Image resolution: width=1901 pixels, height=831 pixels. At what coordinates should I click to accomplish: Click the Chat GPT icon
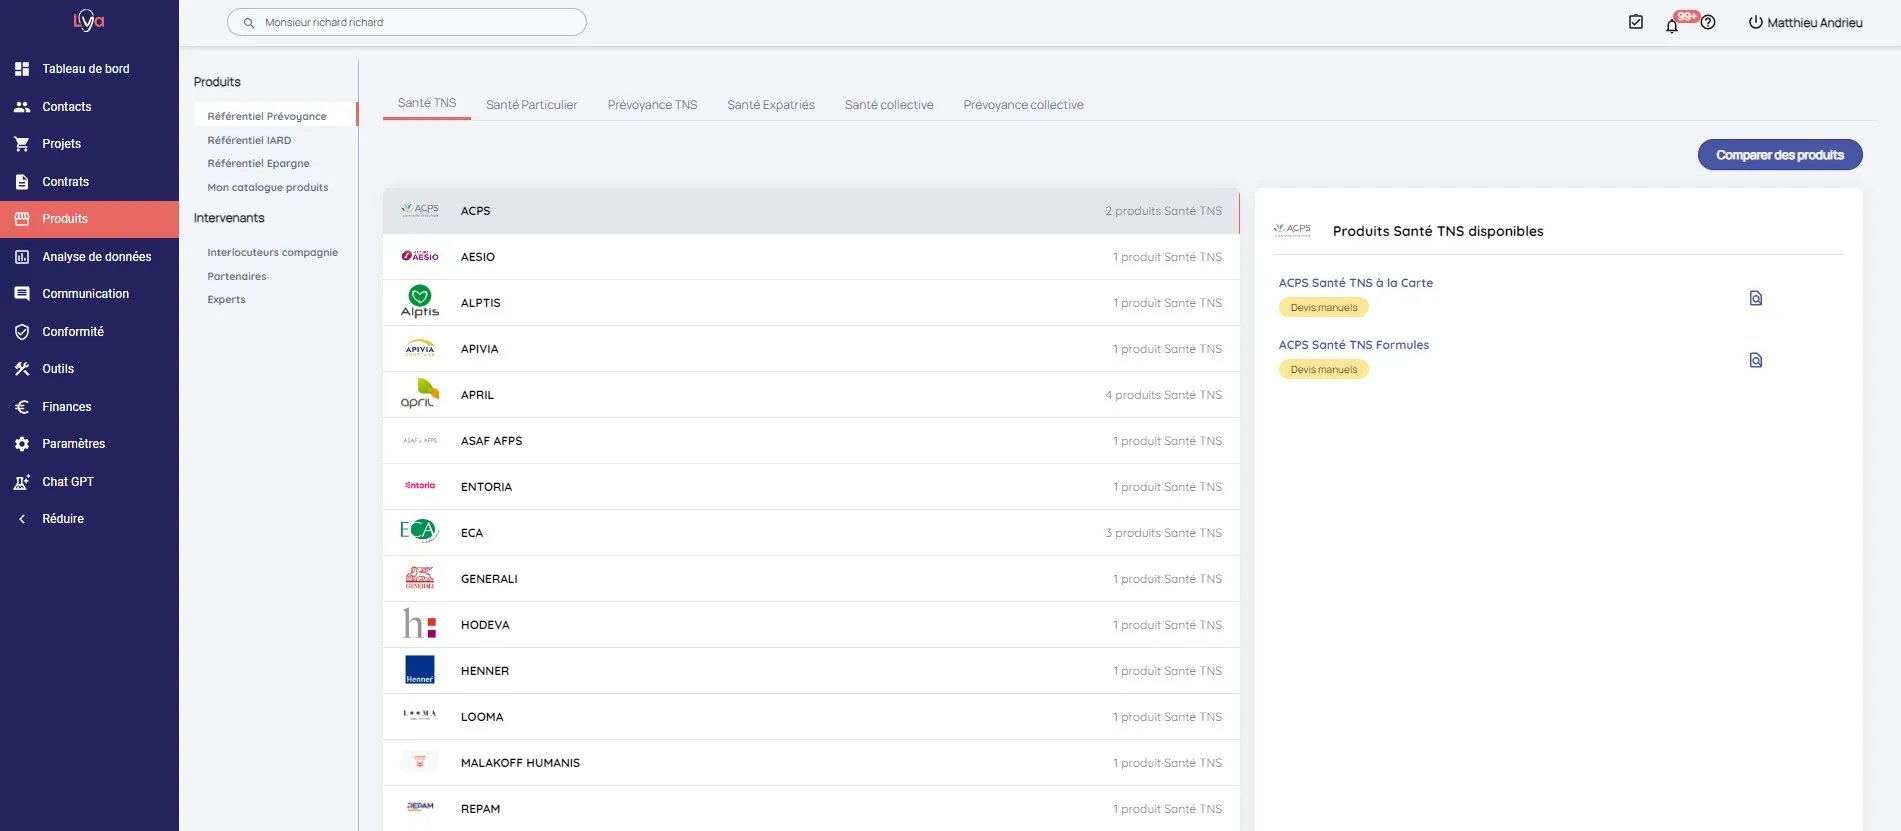point(22,482)
